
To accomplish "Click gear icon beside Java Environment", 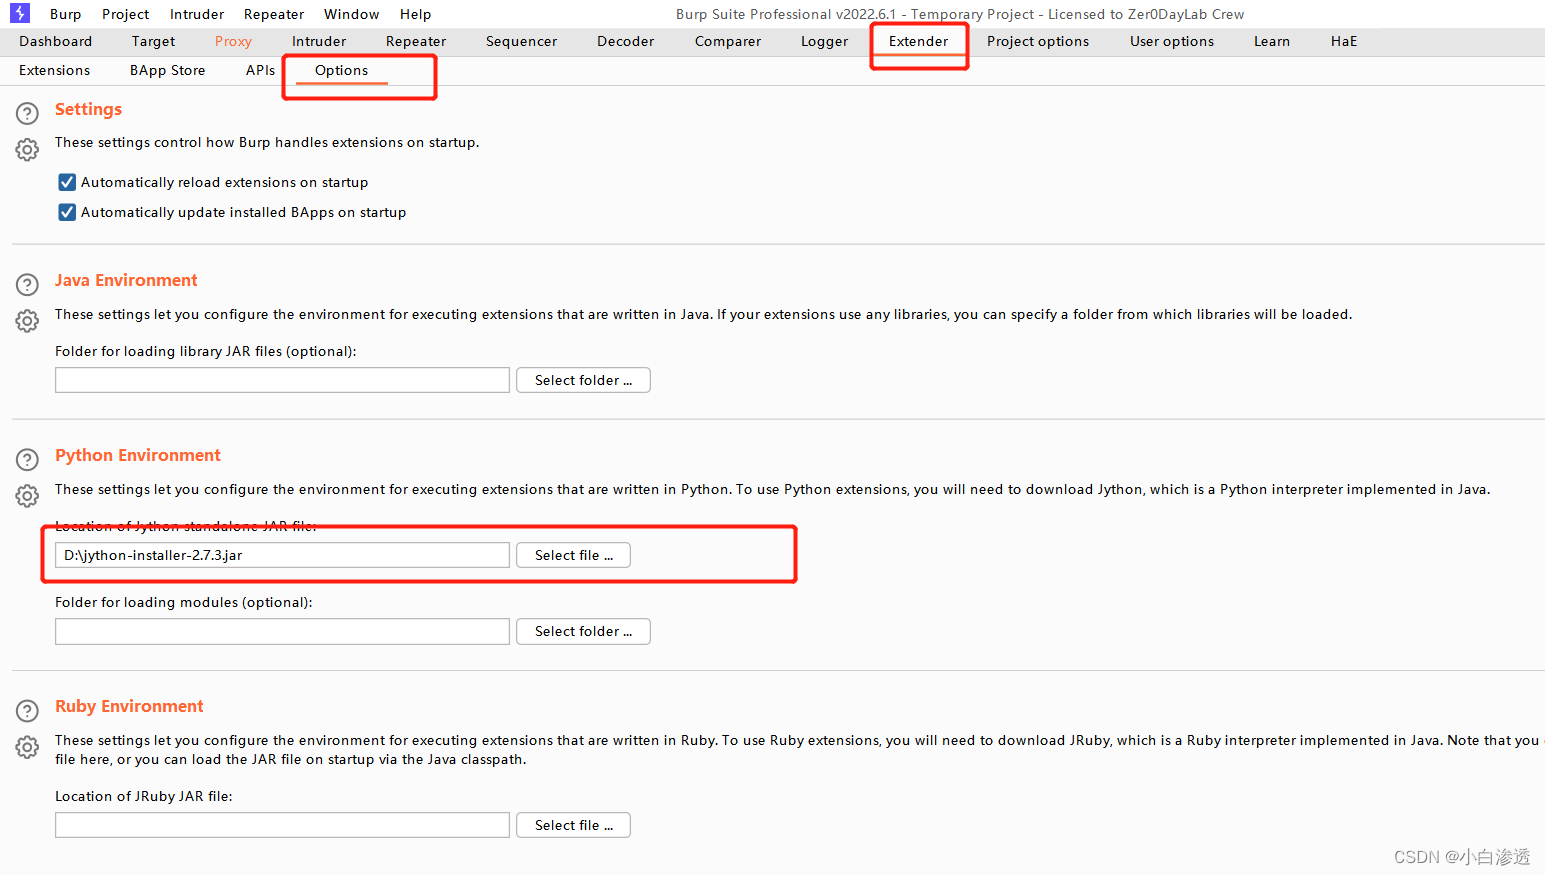I will [x=27, y=321].
